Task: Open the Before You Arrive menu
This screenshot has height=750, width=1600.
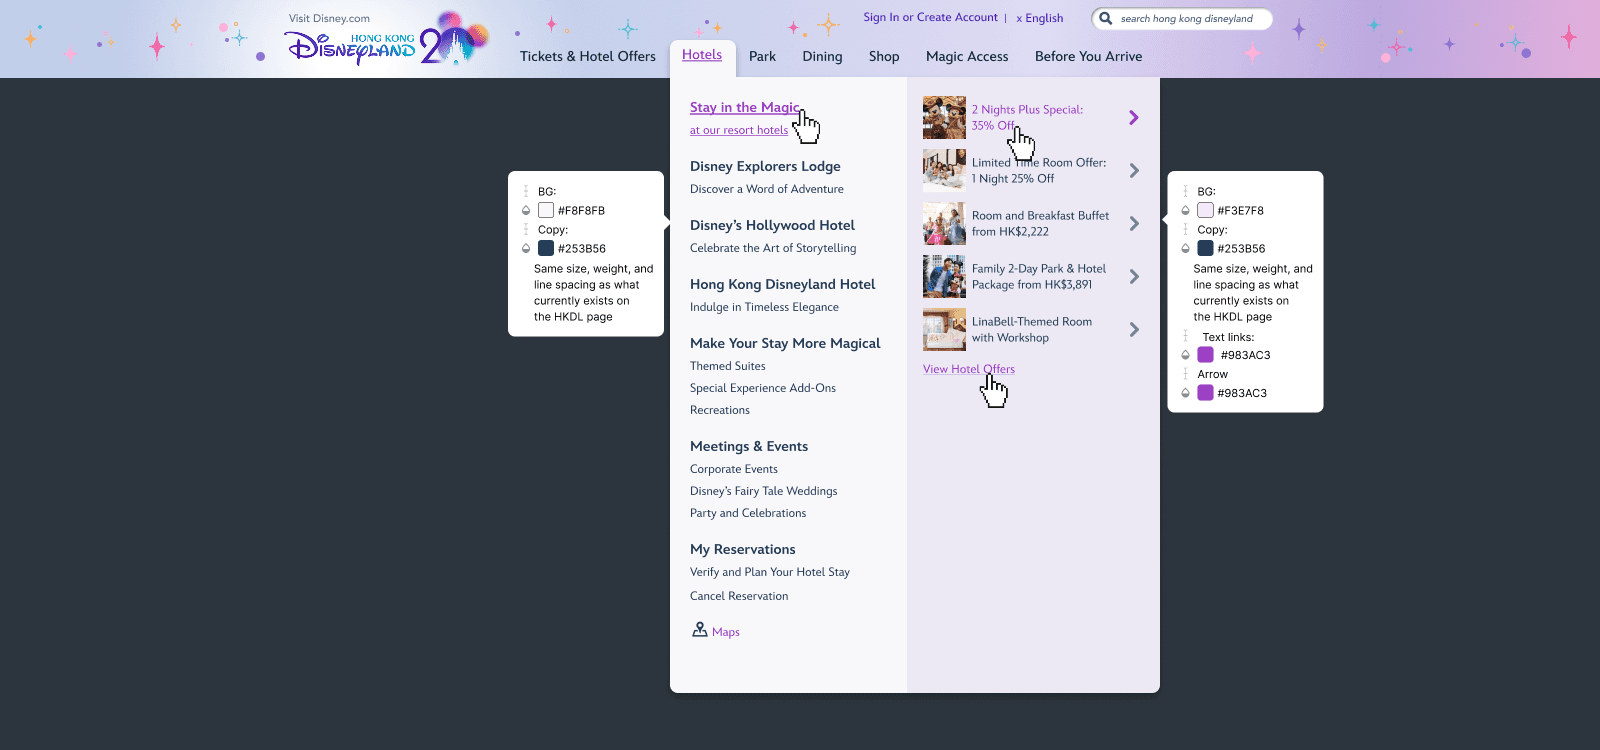Action: (x=1088, y=57)
